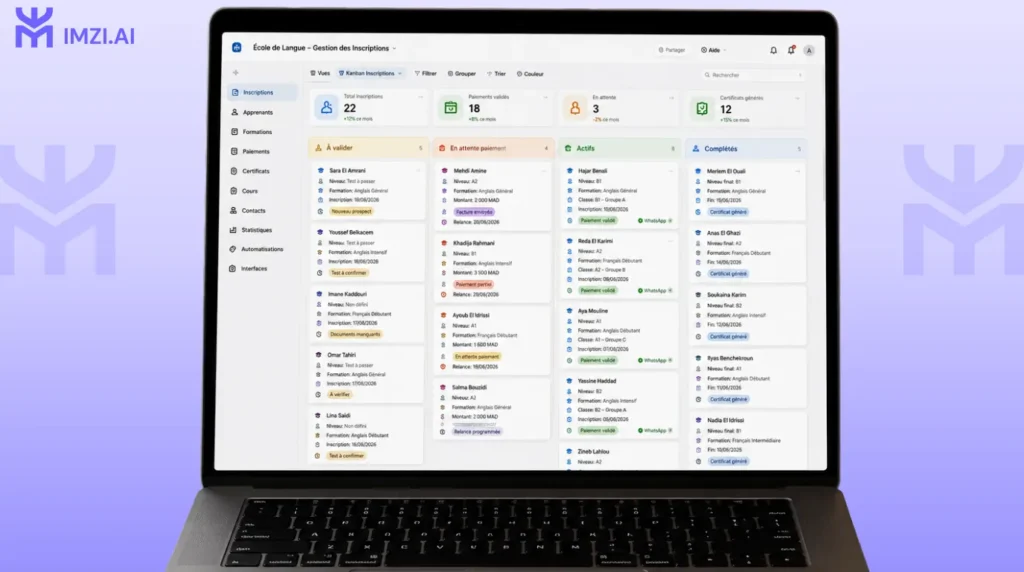Click the Paiements validés calendar icon

click(451, 108)
